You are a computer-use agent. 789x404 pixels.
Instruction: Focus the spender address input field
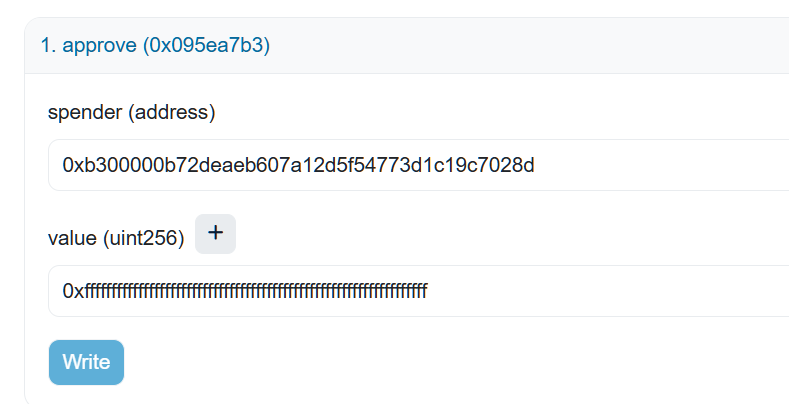400,165
